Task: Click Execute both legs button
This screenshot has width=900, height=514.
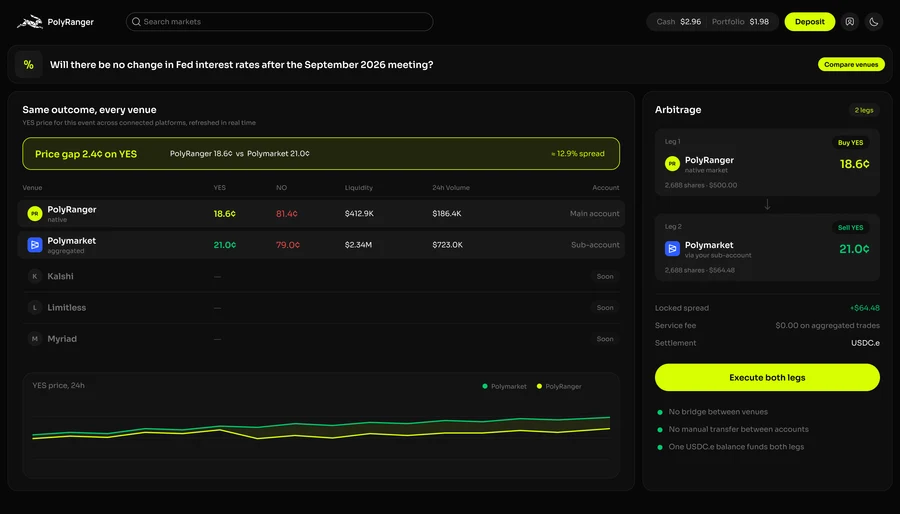Action: pos(767,377)
